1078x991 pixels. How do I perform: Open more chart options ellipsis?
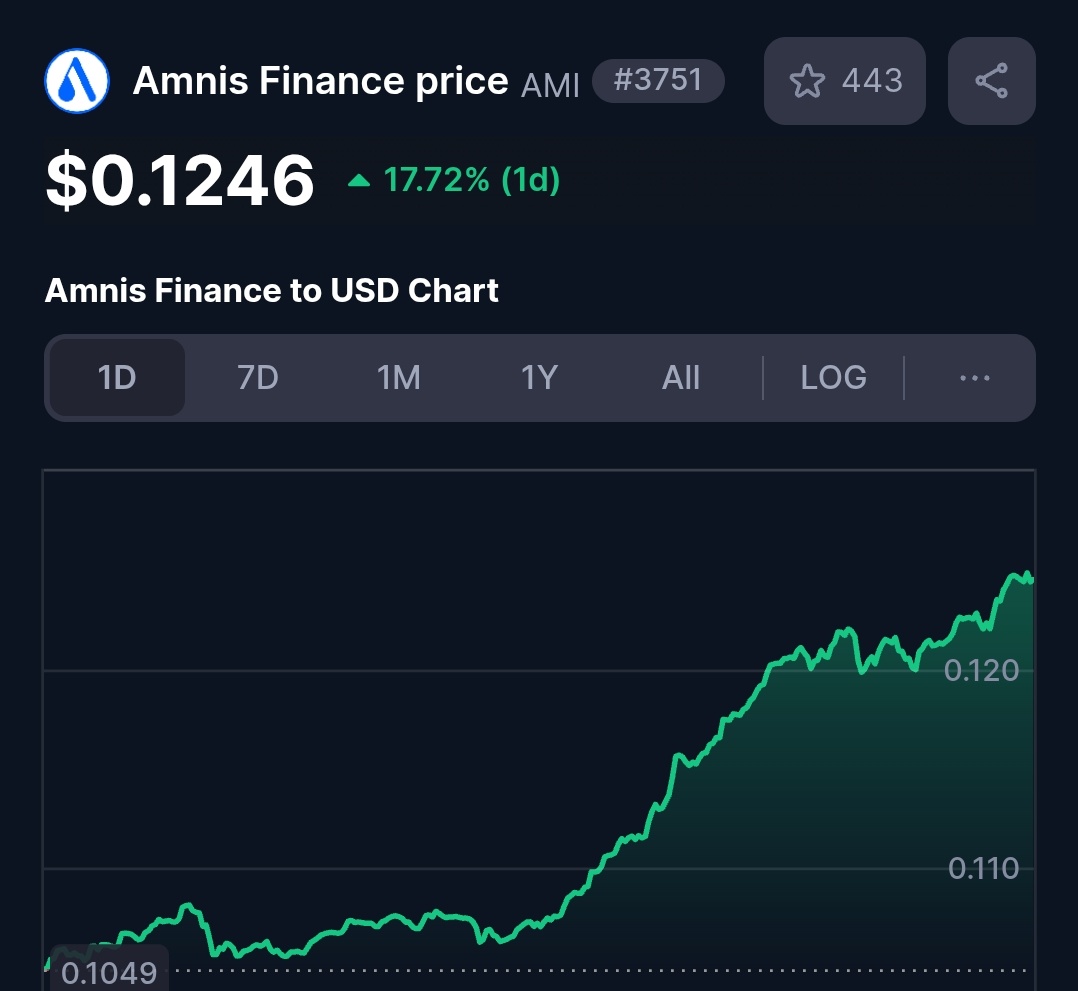(x=974, y=378)
